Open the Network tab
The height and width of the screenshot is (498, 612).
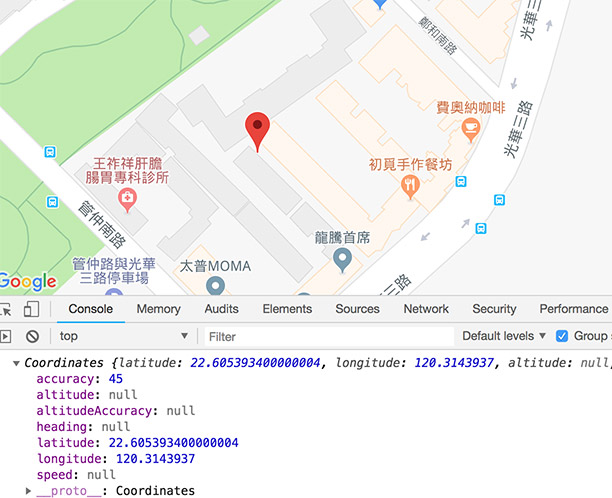(x=426, y=309)
